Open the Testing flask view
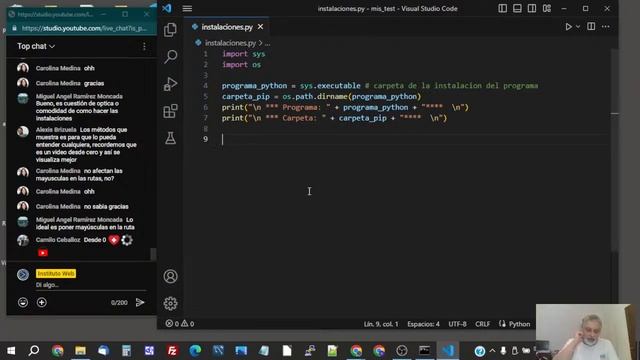The image size is (640, 360). 170,138
